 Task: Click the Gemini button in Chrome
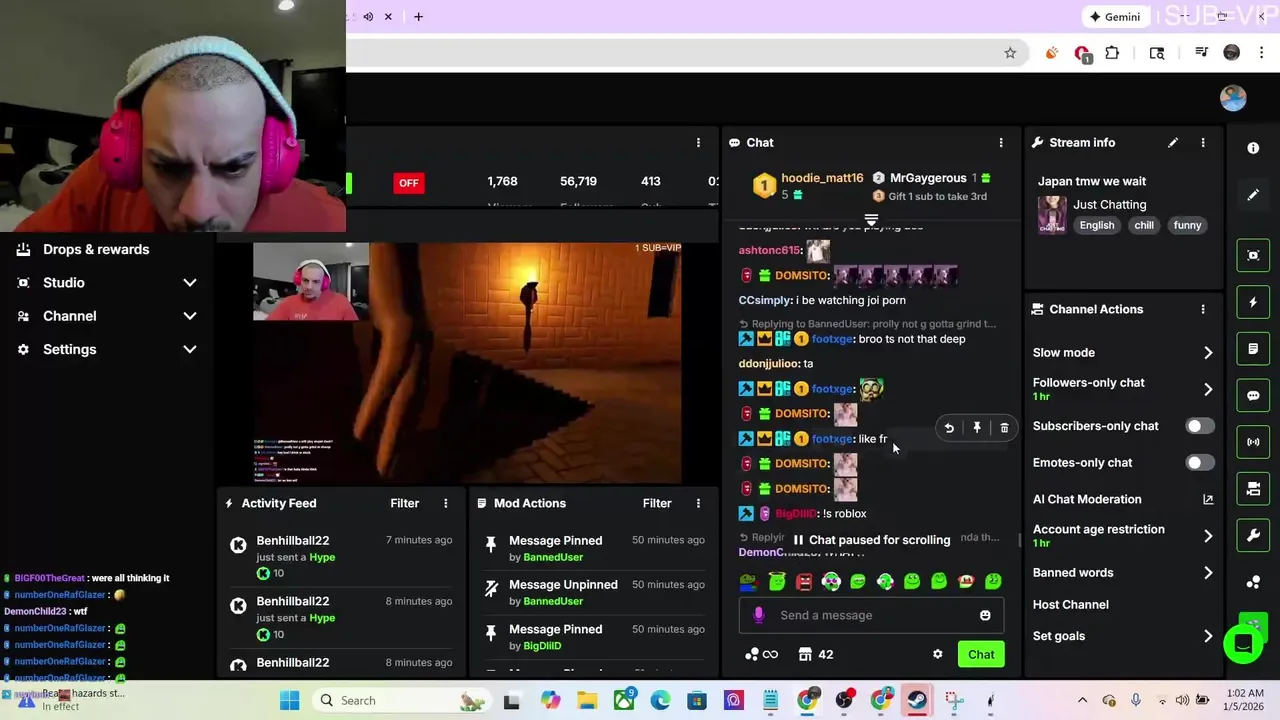[1115, 16]
